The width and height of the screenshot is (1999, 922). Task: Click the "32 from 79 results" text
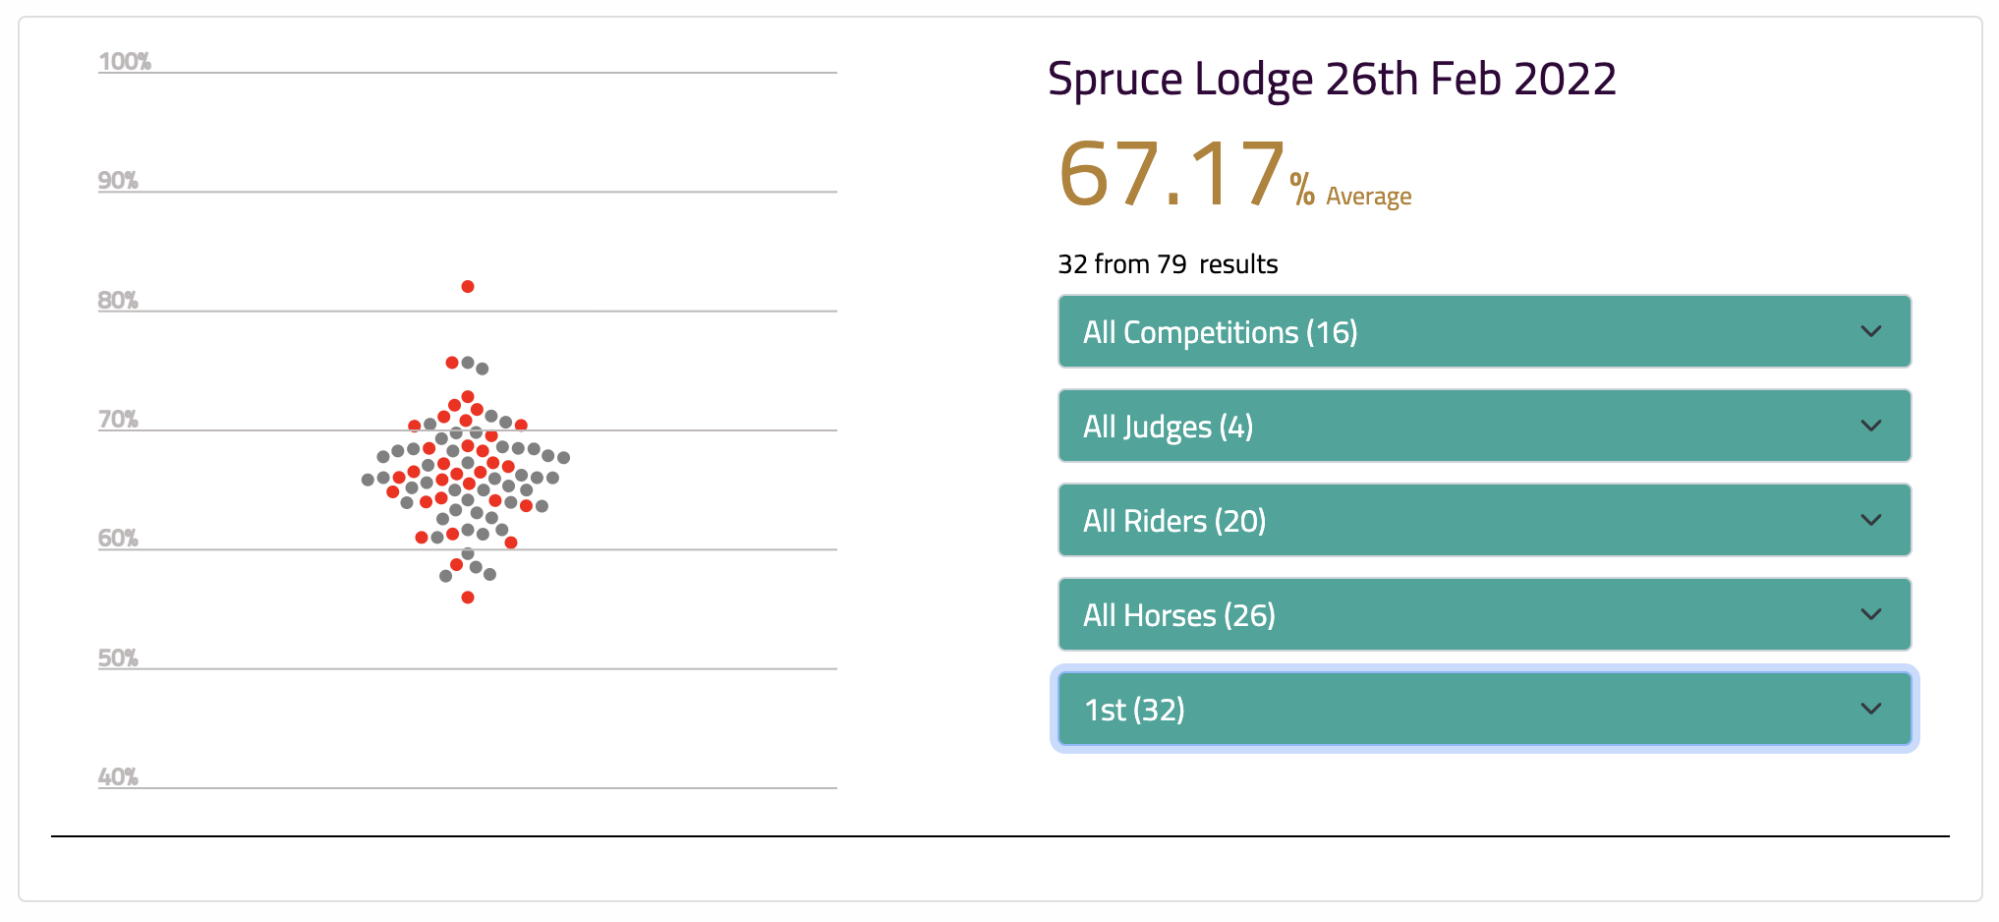(1167, 264)
